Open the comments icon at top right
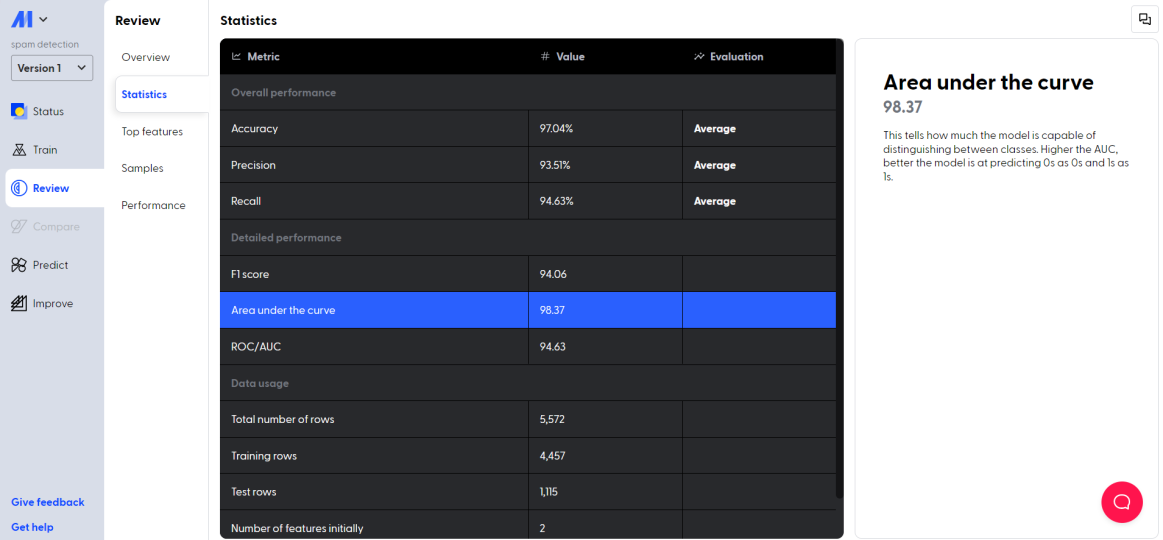This screenshot has width=1163, height=540. tap(1144, 19)
